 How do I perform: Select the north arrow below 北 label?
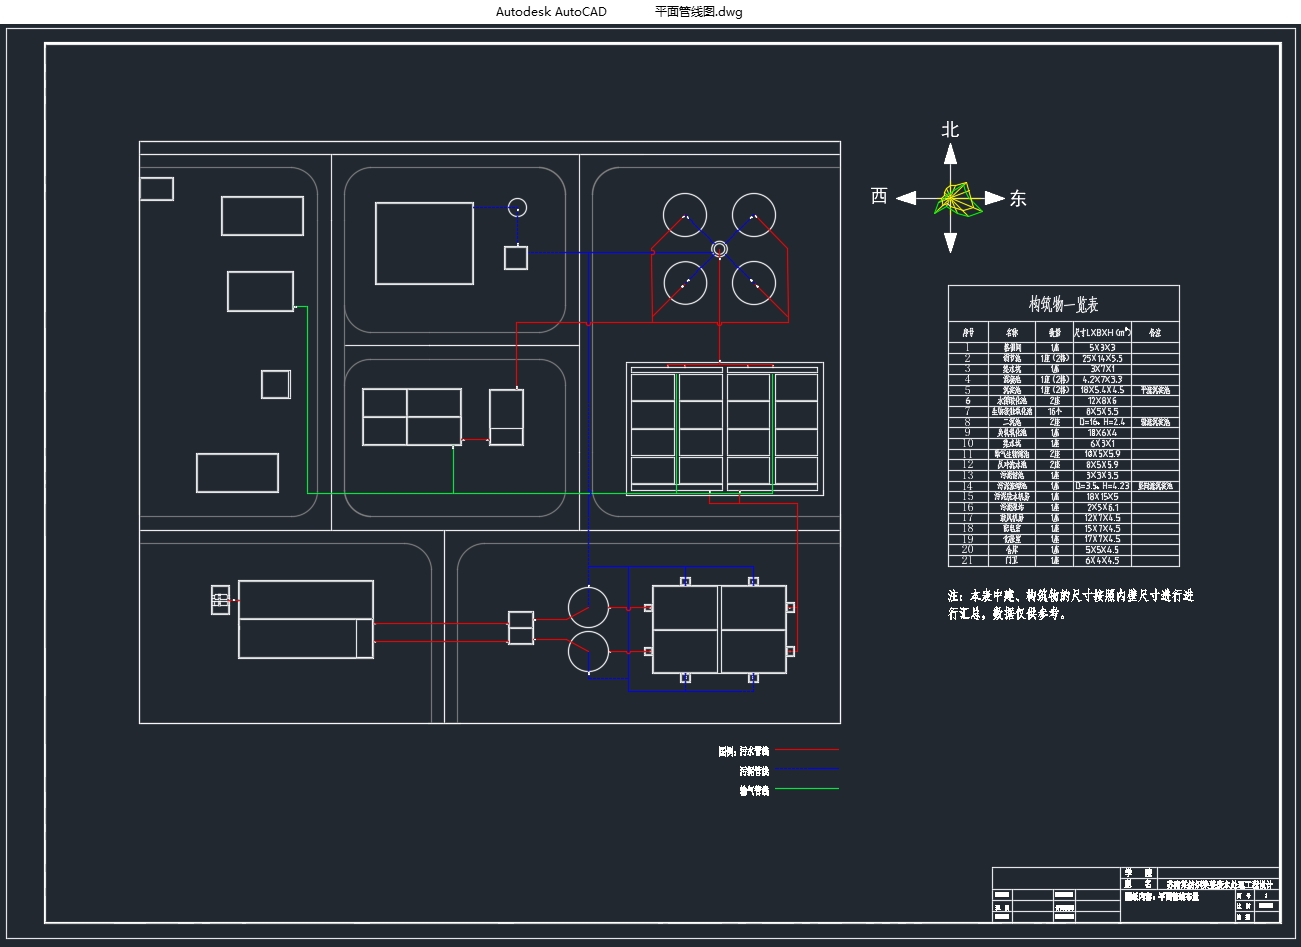tap(950, 155)
